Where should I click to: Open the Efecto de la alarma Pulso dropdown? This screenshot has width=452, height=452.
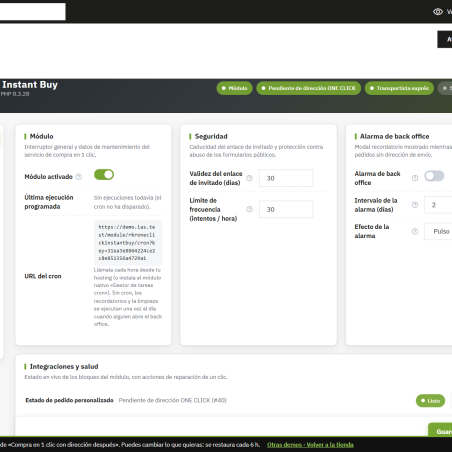click(438, 231)
